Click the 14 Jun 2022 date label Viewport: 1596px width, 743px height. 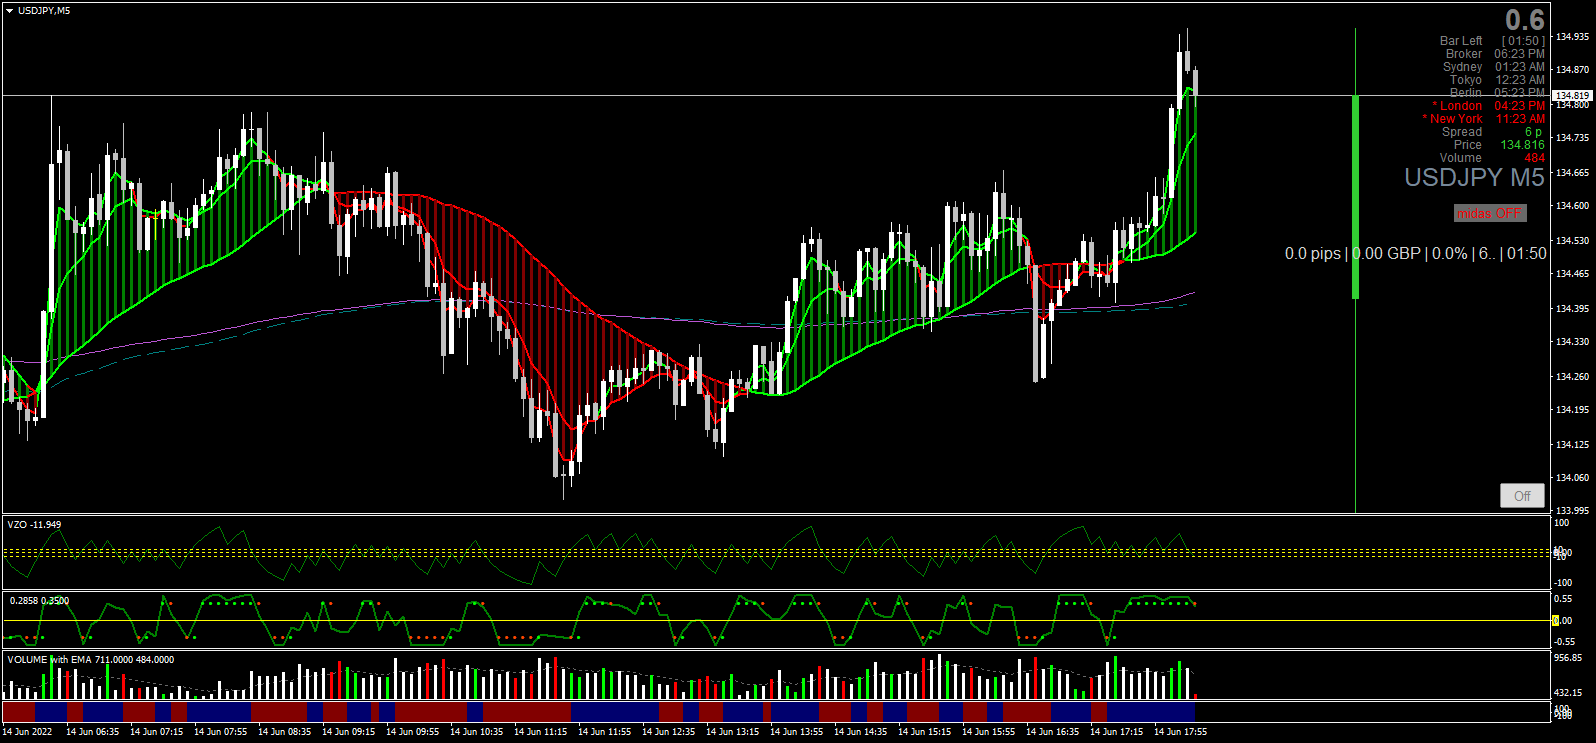click(x=27, y=732)
